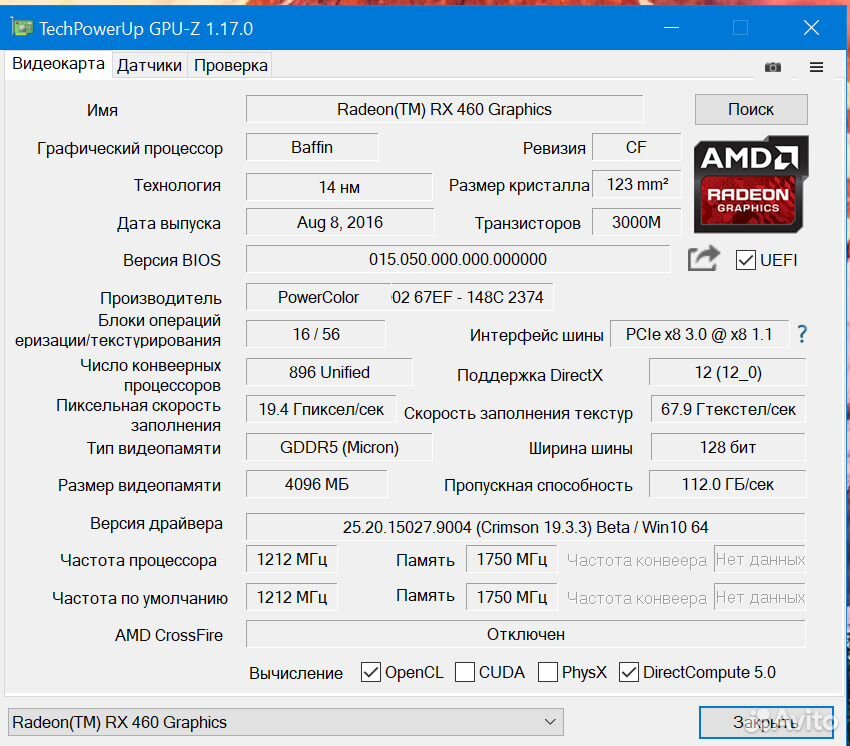The height and width of the screenshot is (746, 850).
Task: Click the current GPU clock 1212 МГц
Action: 292,559
